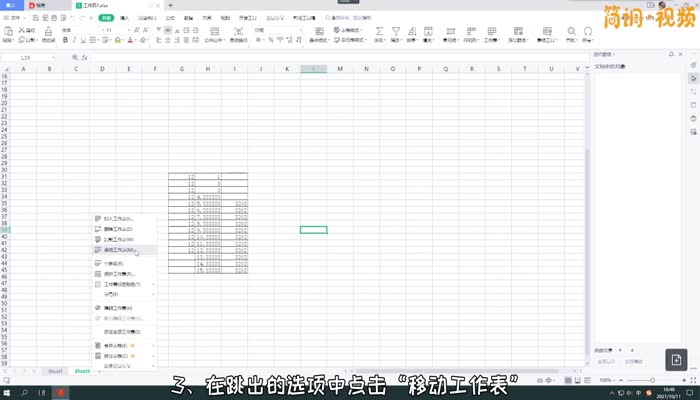Select the Format Painter brush icon
This screenshot has height=400, width=700.
point(48,31)
